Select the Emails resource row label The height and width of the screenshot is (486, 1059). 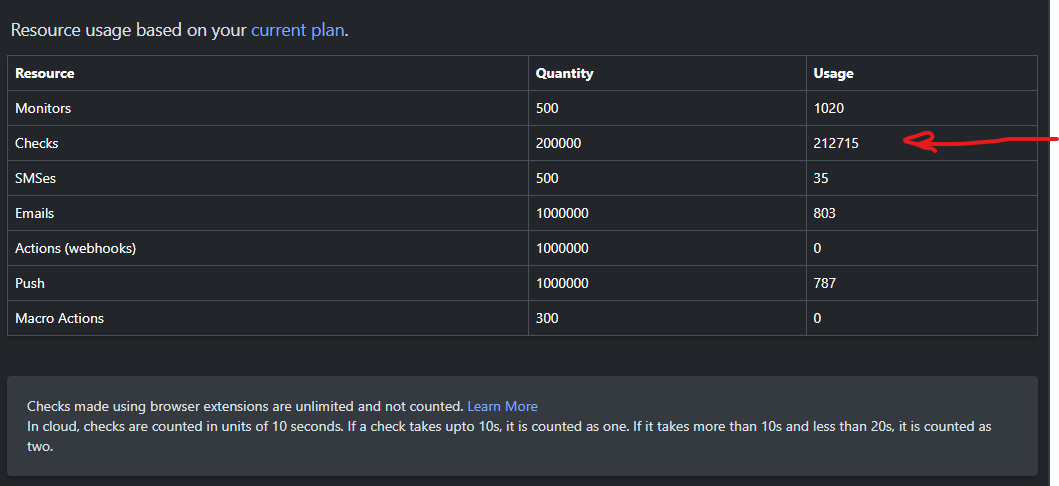tap(35, 213)
